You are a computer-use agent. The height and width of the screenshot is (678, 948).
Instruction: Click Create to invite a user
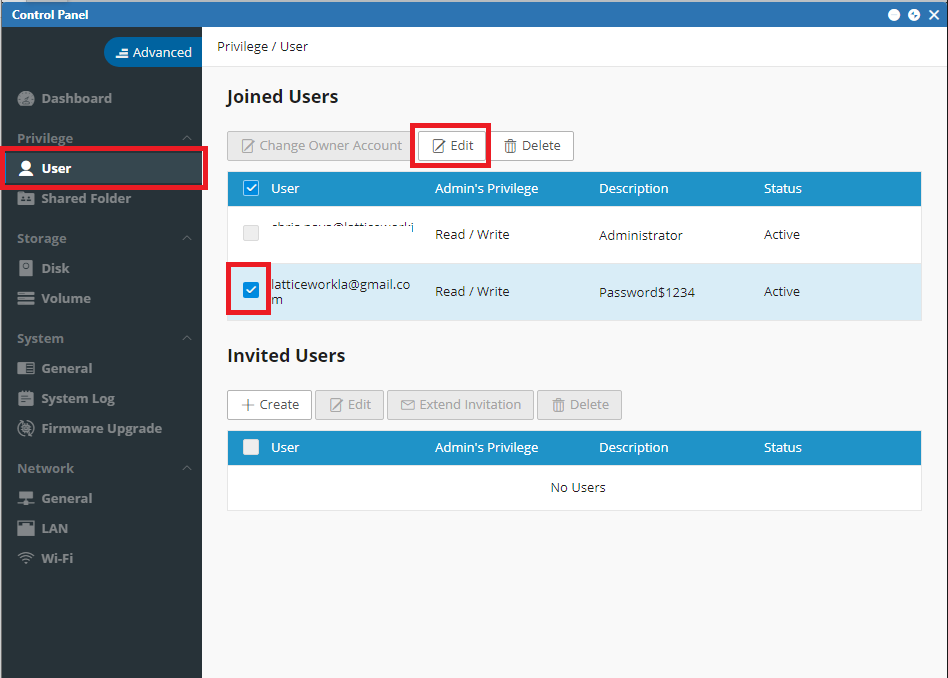(270, 405)
